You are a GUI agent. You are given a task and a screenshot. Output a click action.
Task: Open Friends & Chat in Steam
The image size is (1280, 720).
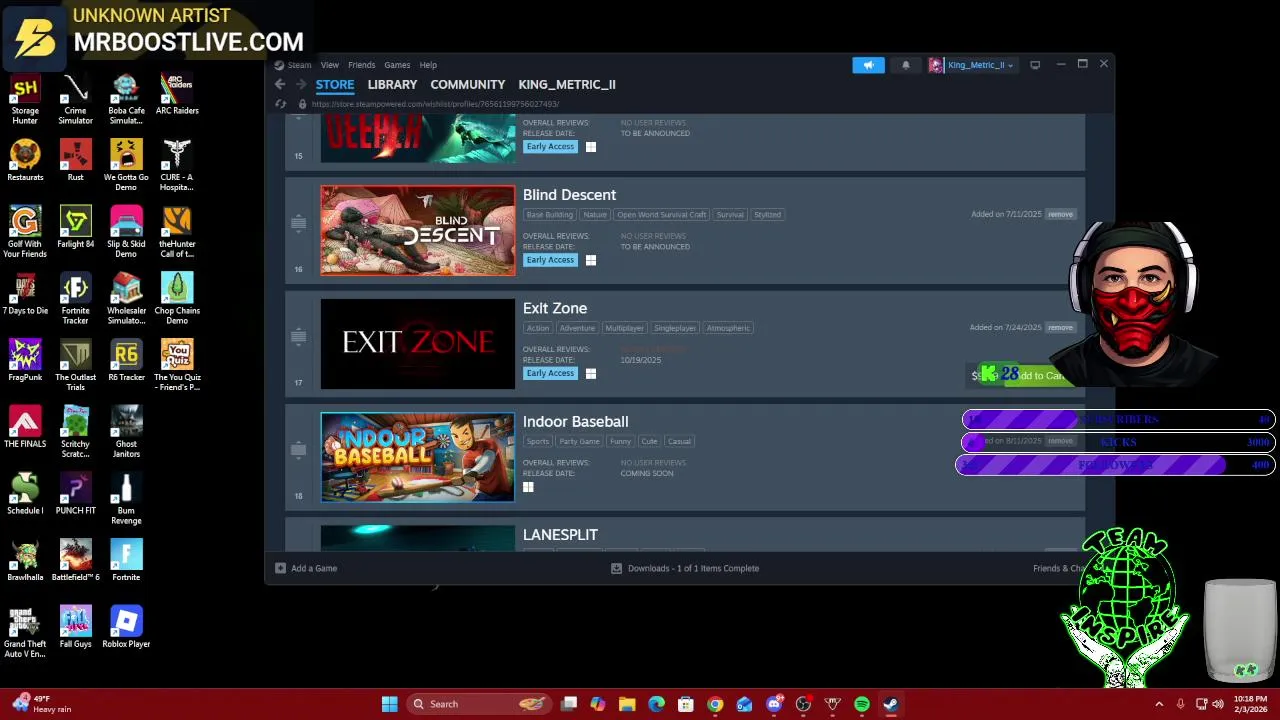coord(1060,568)
